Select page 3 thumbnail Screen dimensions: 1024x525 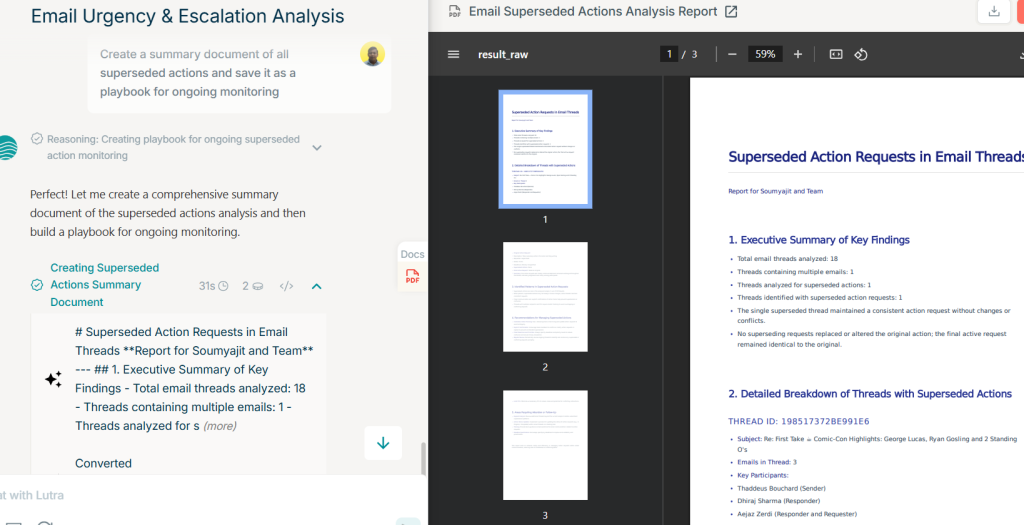[545, 444]
